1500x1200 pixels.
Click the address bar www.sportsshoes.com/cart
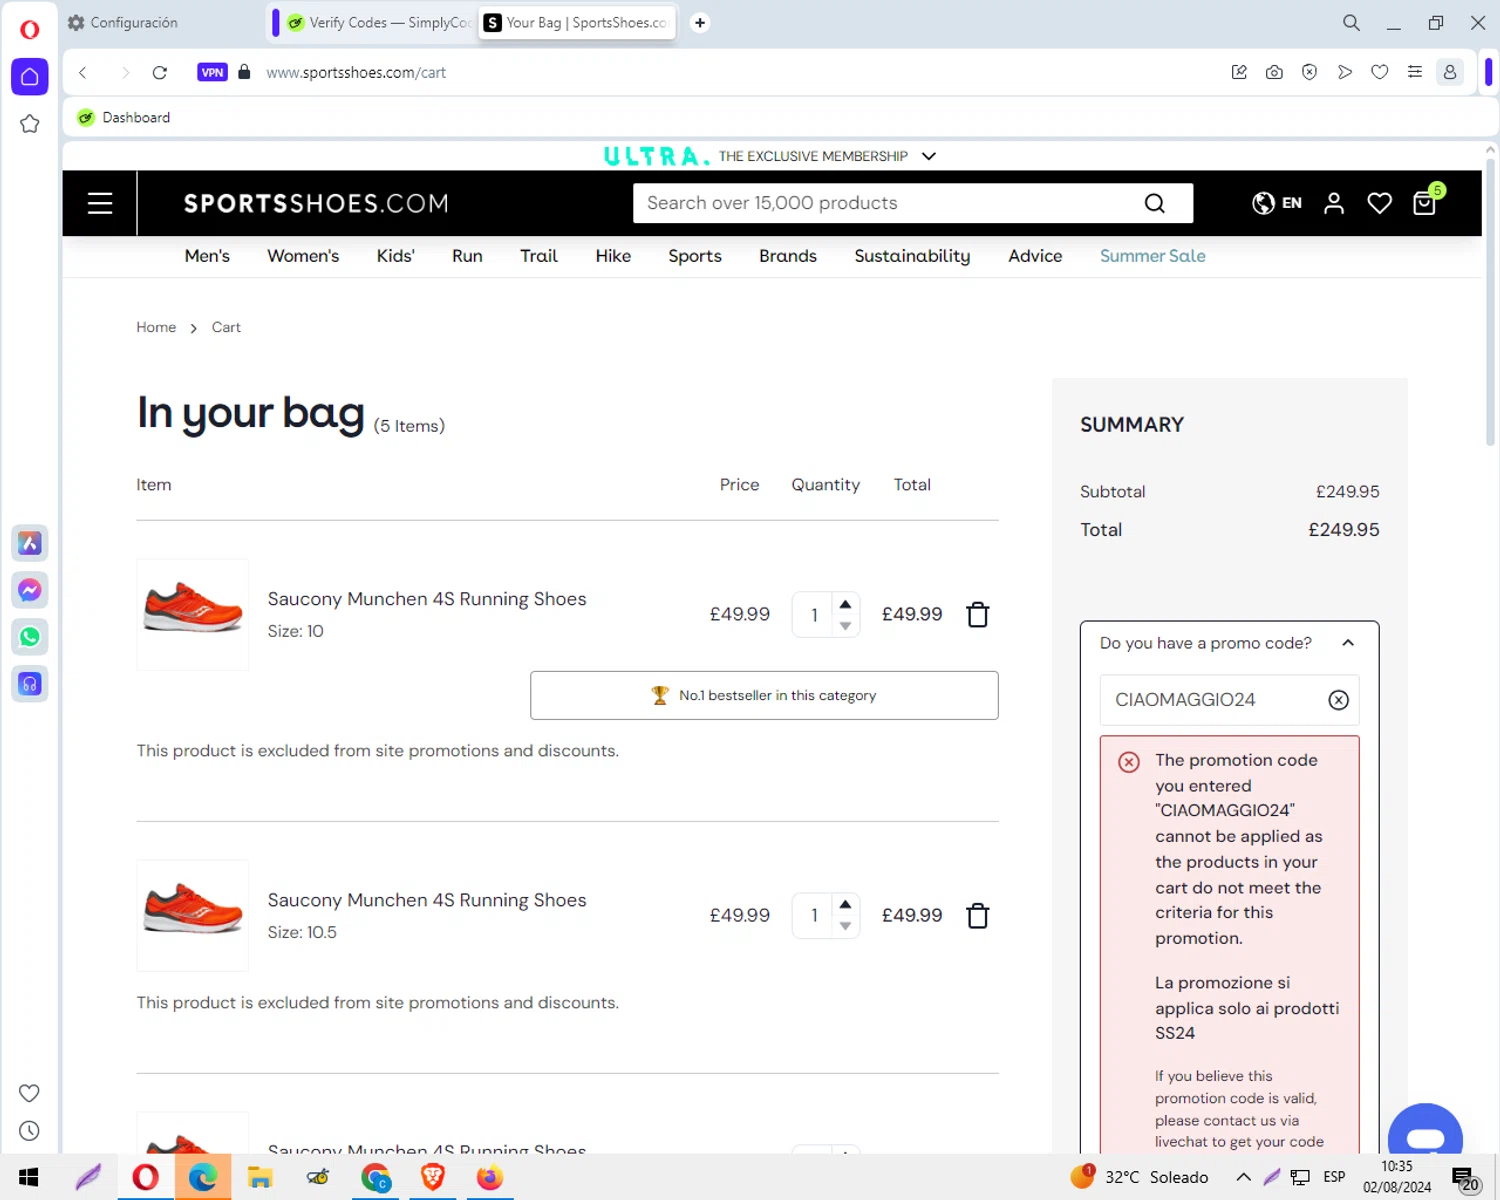tap(356, 72)
